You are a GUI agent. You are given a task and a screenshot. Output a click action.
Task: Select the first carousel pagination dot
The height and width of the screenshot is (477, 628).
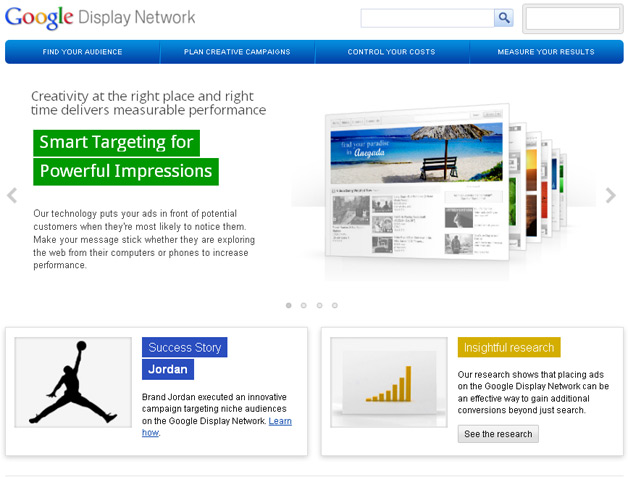(289, 305)
